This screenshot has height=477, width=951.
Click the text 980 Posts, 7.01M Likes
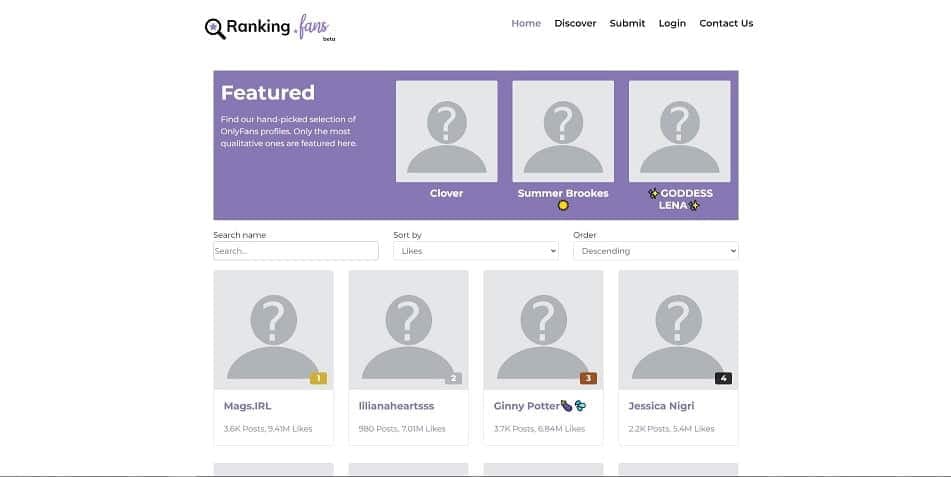pos(402,428)
